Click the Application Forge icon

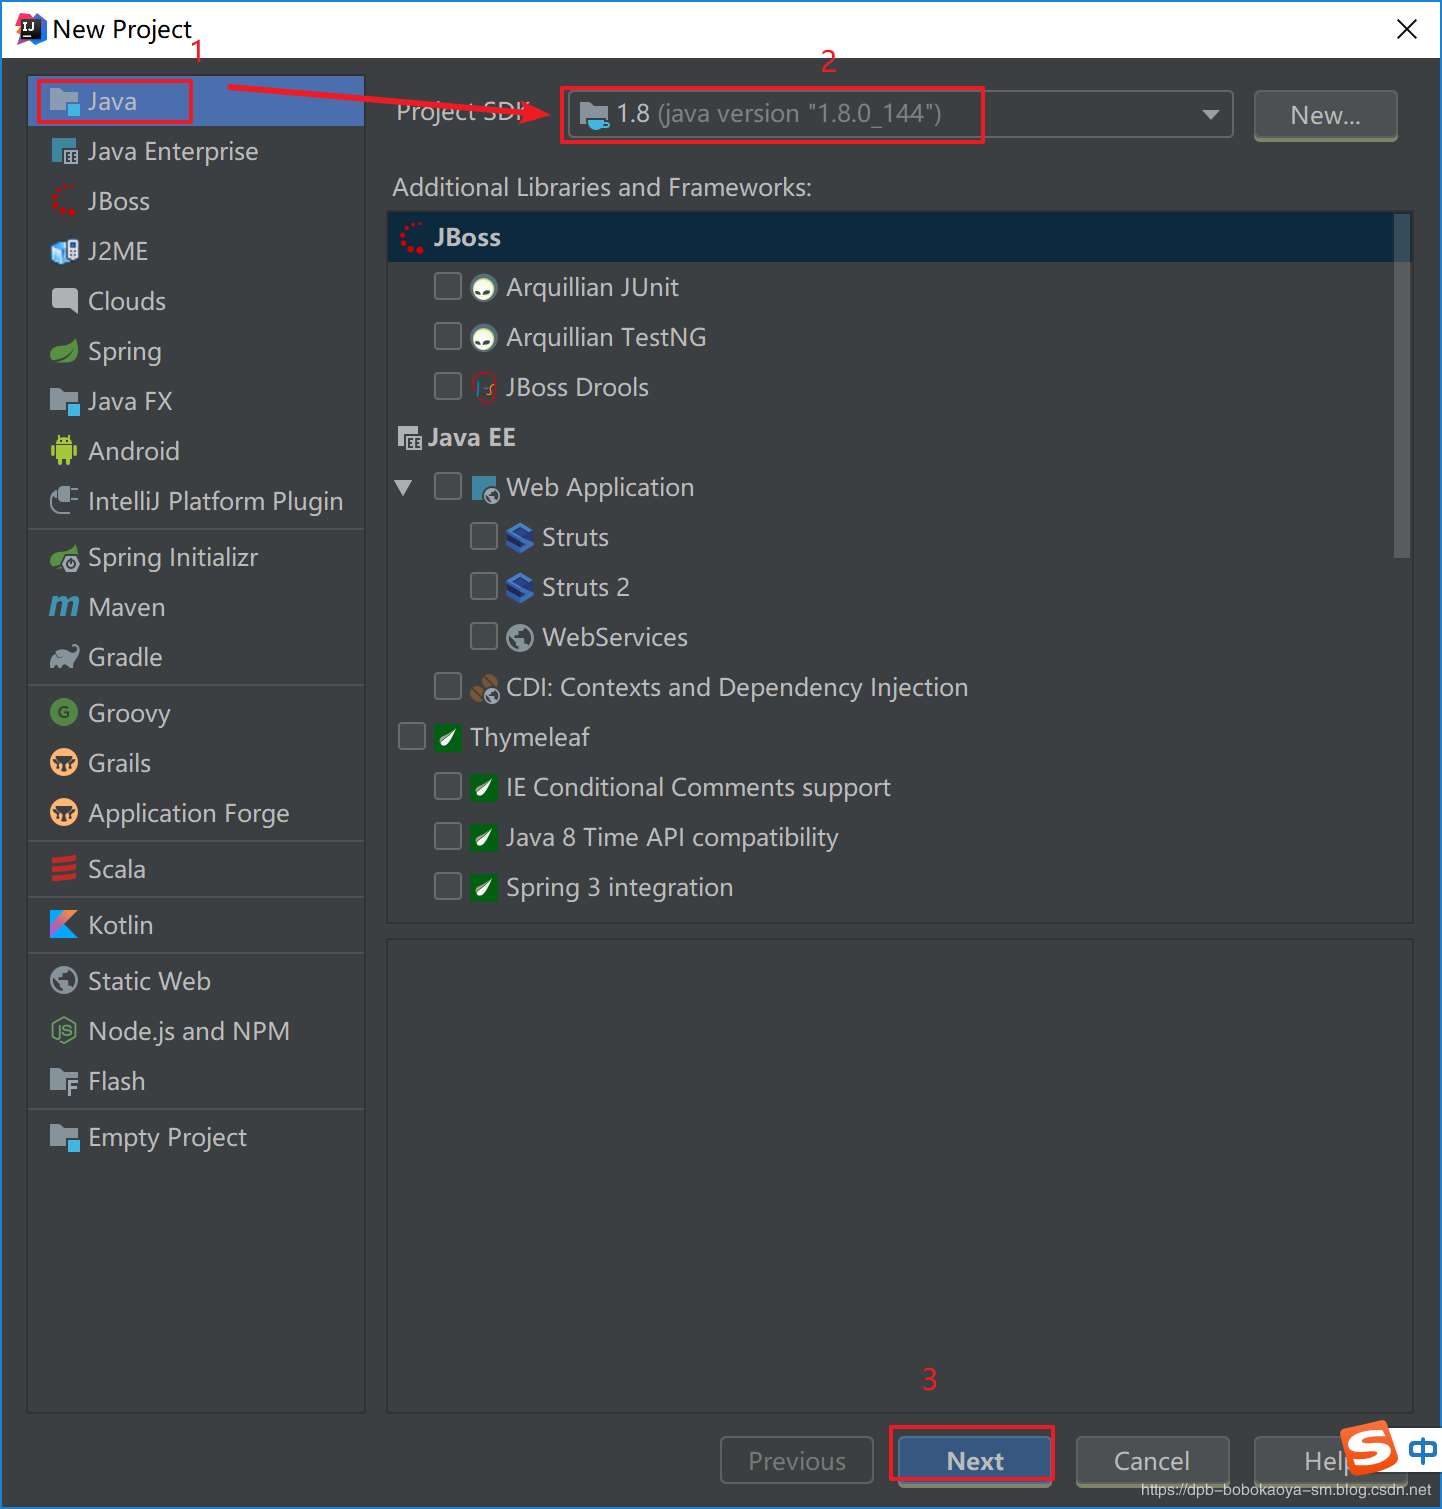64,813
